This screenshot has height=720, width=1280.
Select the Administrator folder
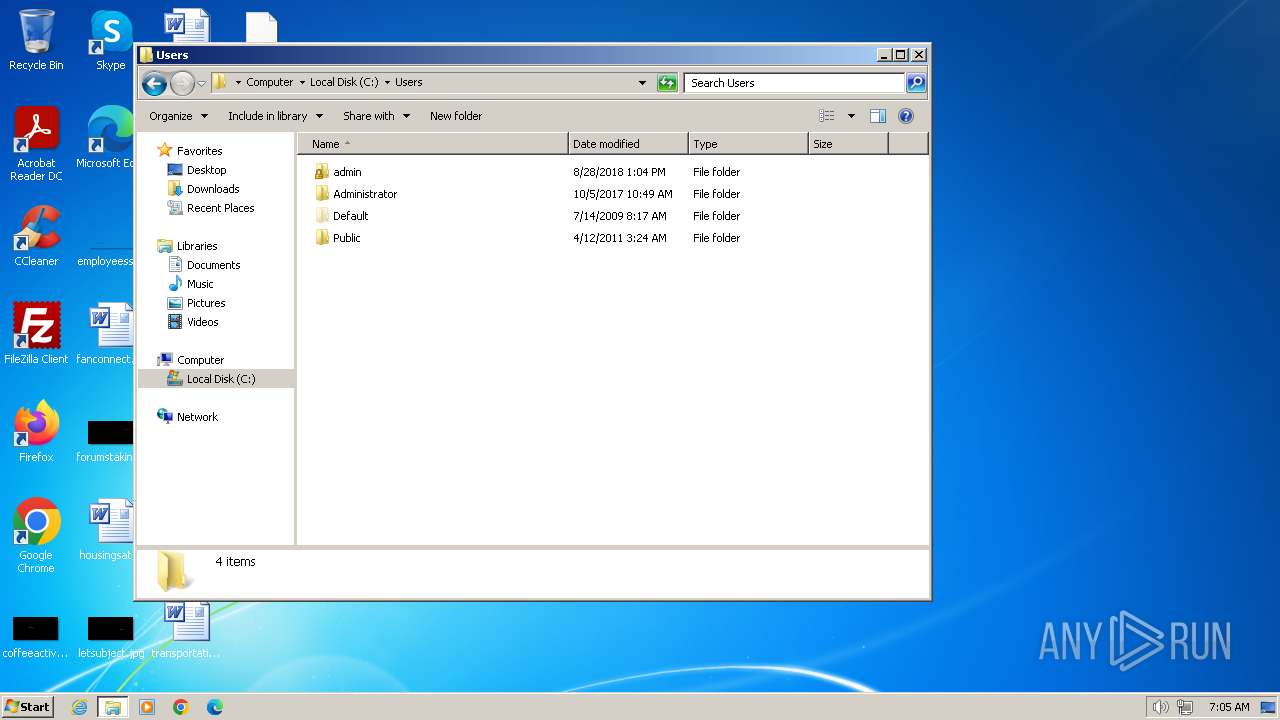click(x=355, y=194)
